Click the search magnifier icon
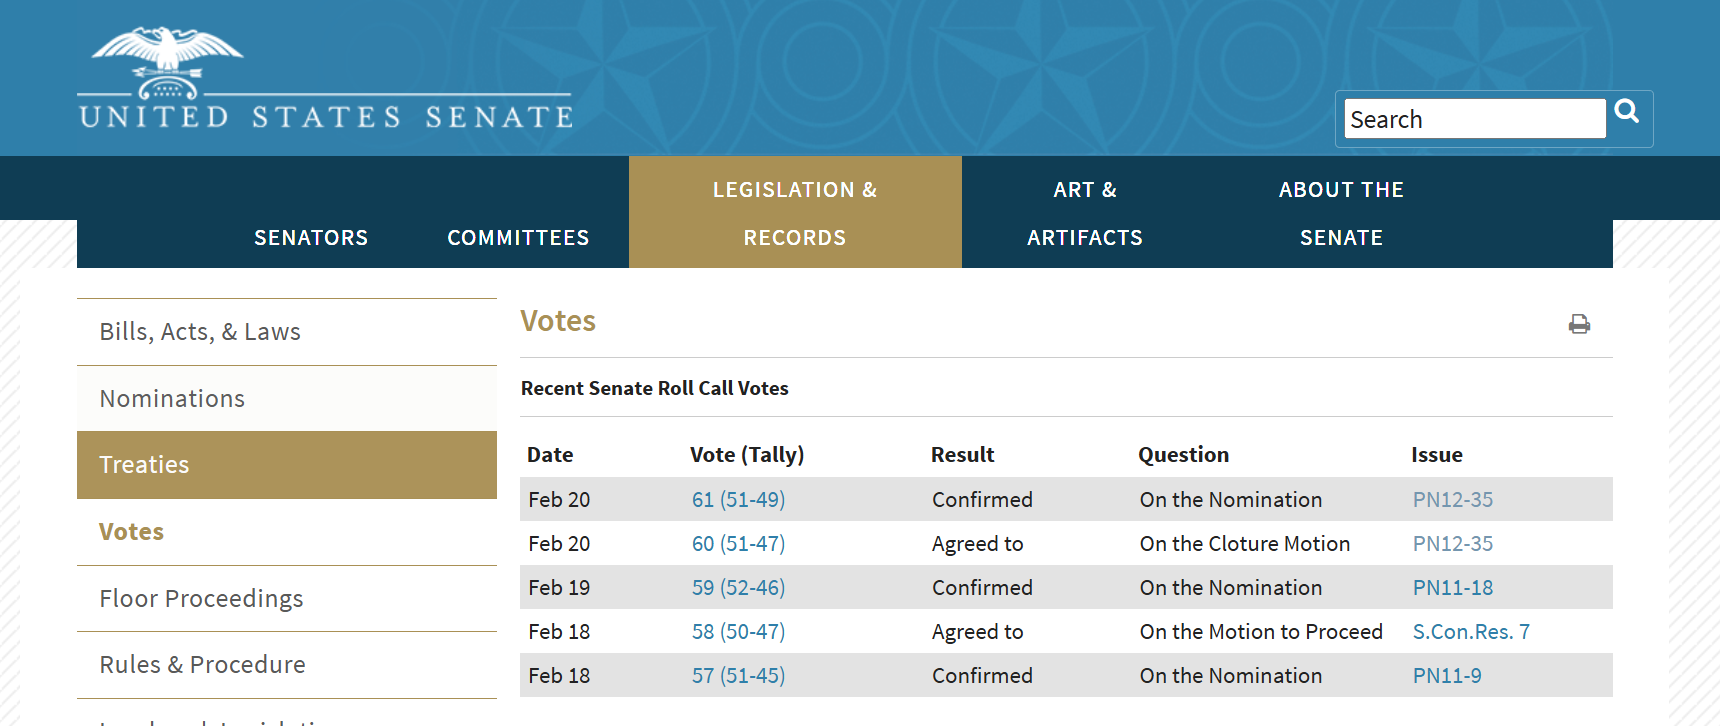Screen dimensions: 1720x726 [x=1627, y=112]
